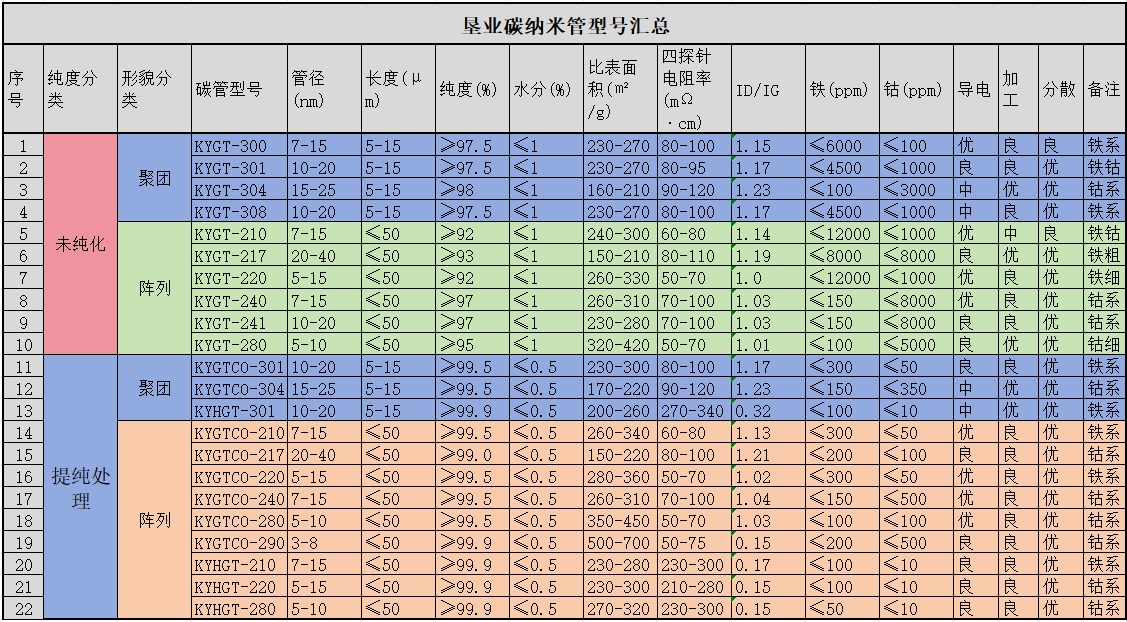The height and width of the screenshot is (622, 1127).
Task: Click the model cell KYGT-280
Action: (x=239, y=344)
